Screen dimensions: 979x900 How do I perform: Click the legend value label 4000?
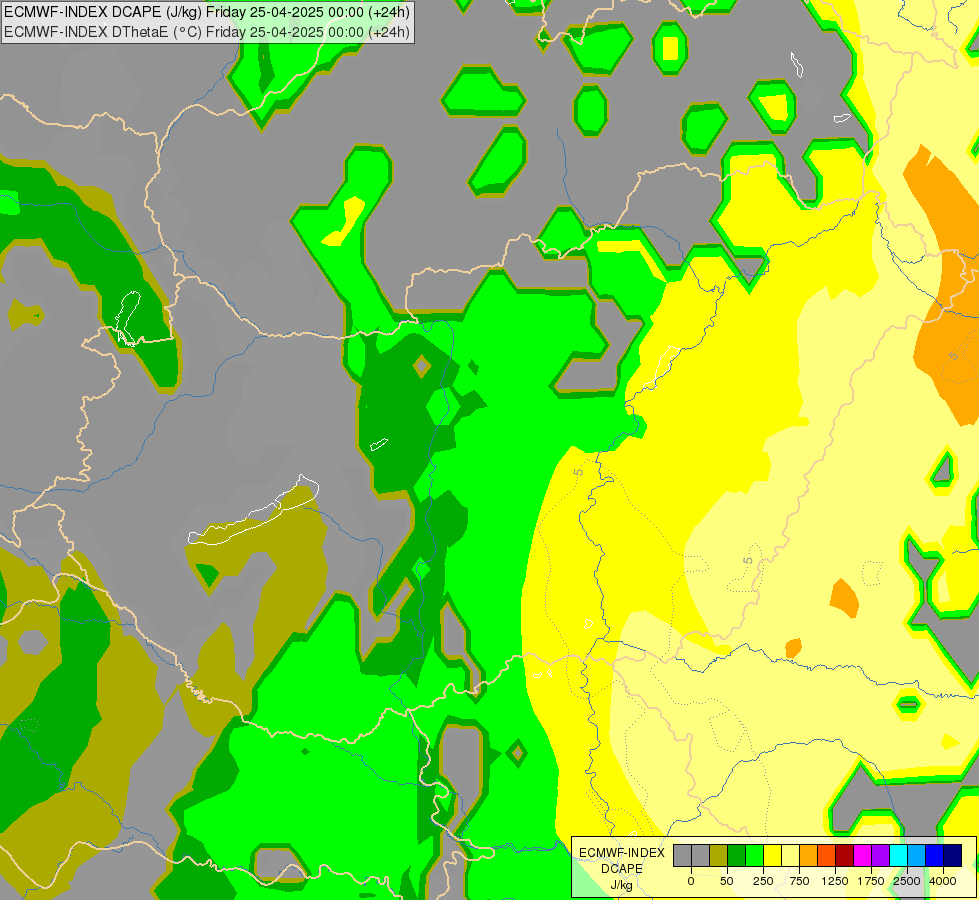coord(943,881)
